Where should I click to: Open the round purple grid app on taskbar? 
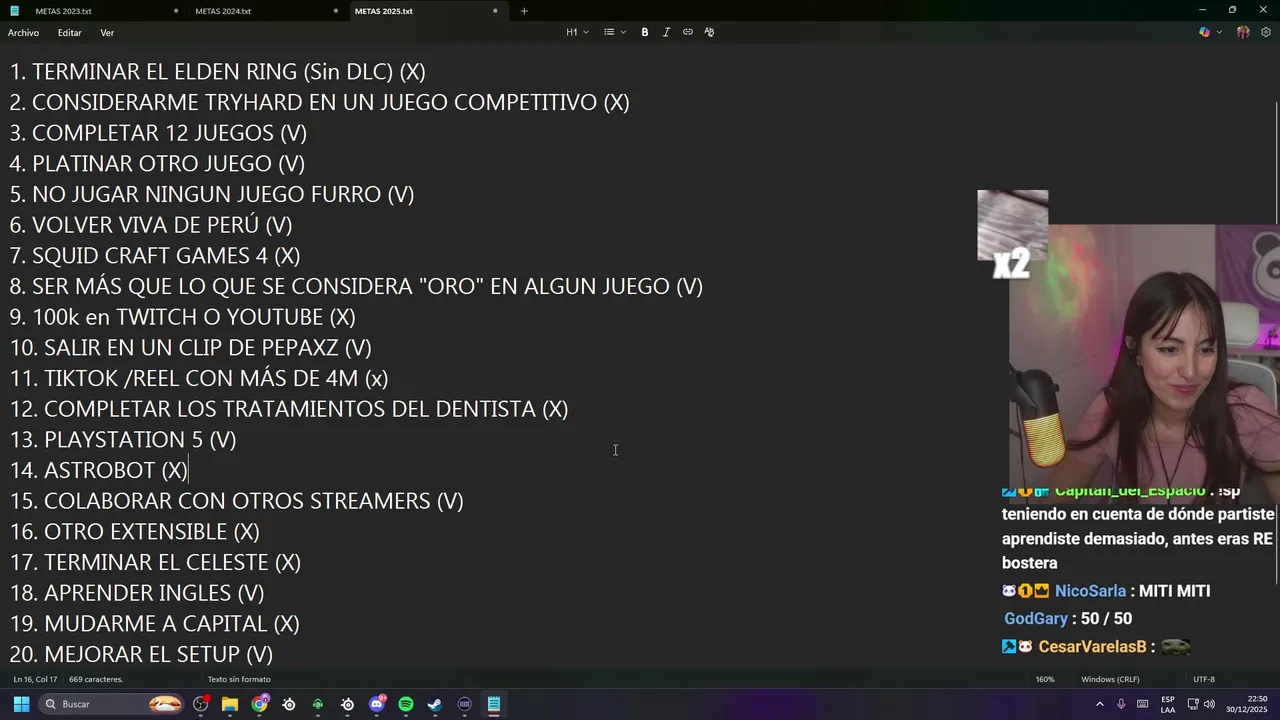coord(464,704)
